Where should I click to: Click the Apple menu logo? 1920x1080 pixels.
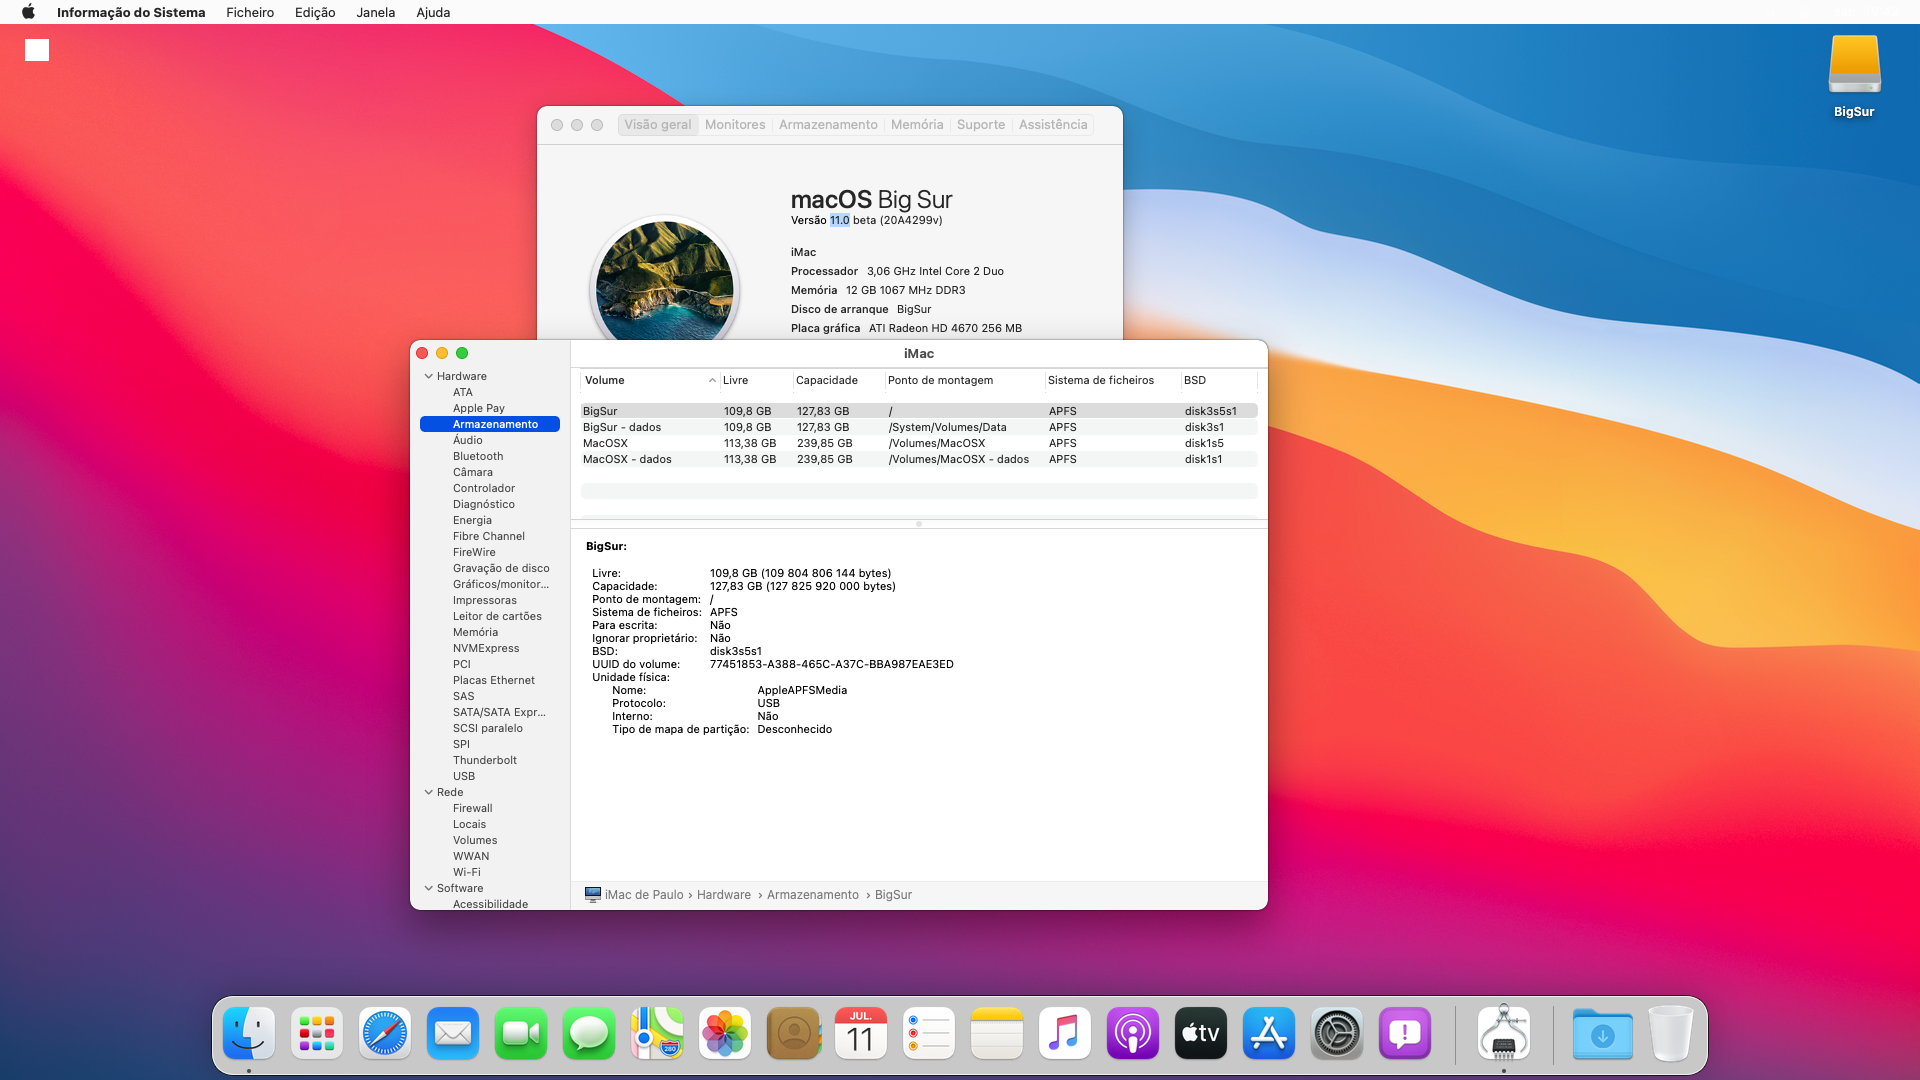[28, 12]
